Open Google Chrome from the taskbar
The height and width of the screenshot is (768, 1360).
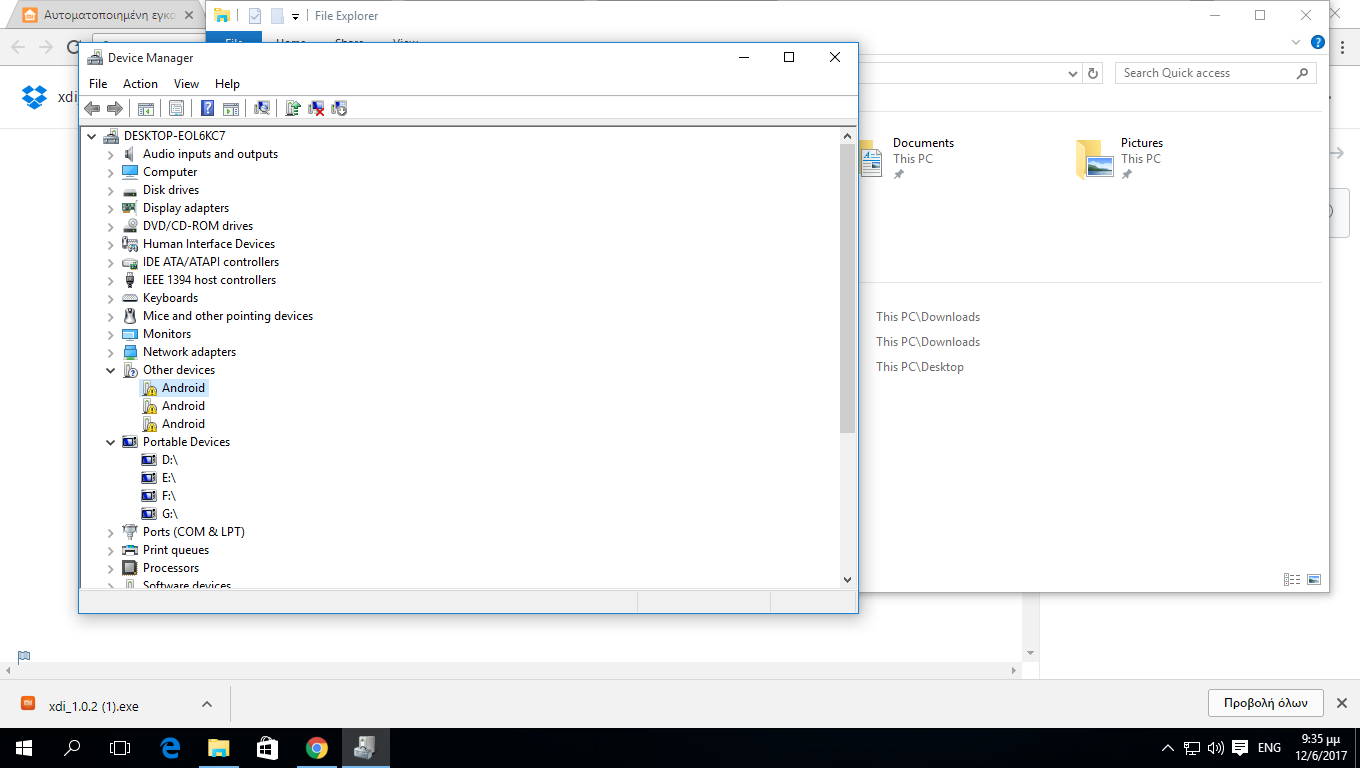click(317, 748)
